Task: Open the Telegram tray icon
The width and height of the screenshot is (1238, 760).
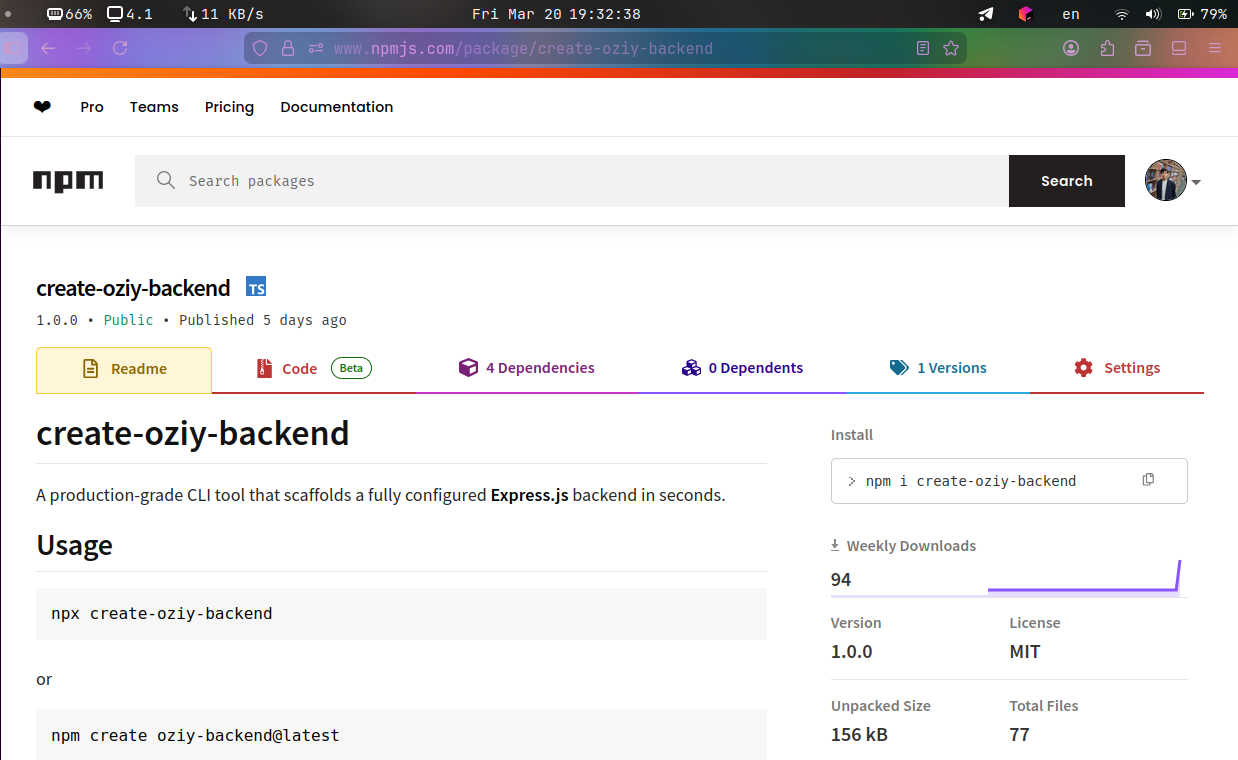Action: [x=986, y=14]
